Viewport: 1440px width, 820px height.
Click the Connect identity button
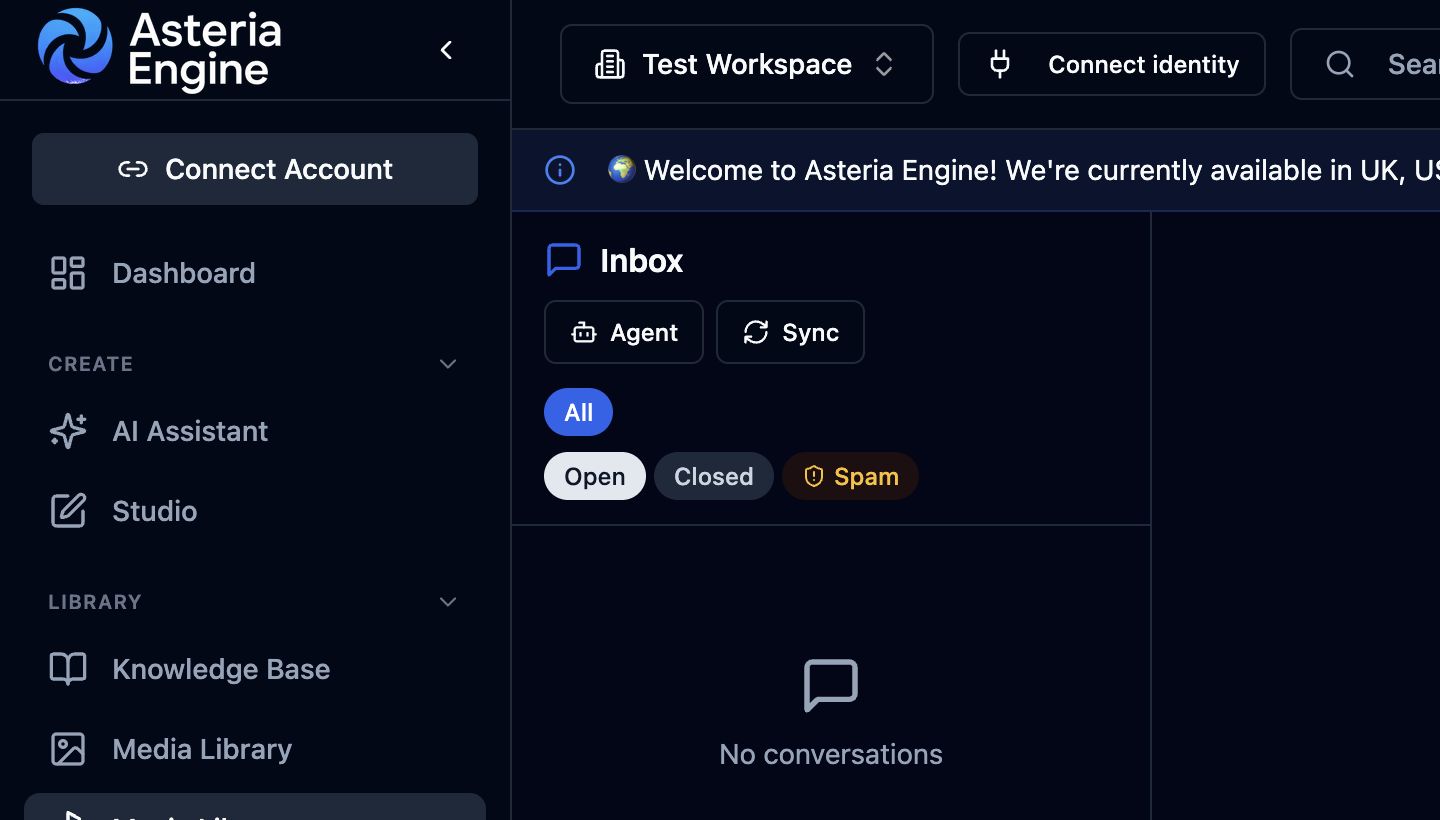tap(1112, 64)
